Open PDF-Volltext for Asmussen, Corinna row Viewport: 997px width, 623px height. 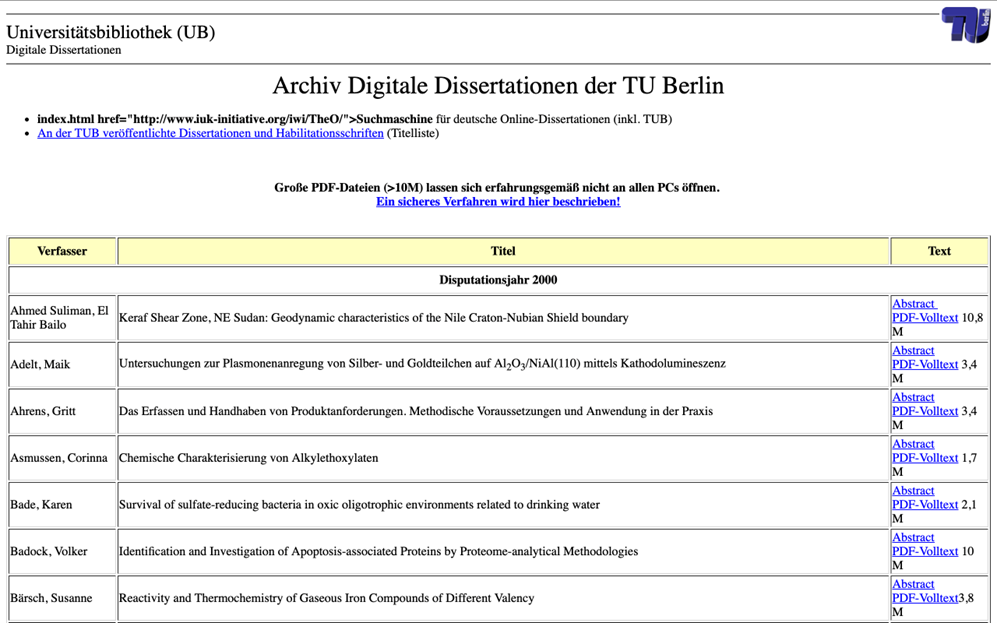(x=925, y=458)
